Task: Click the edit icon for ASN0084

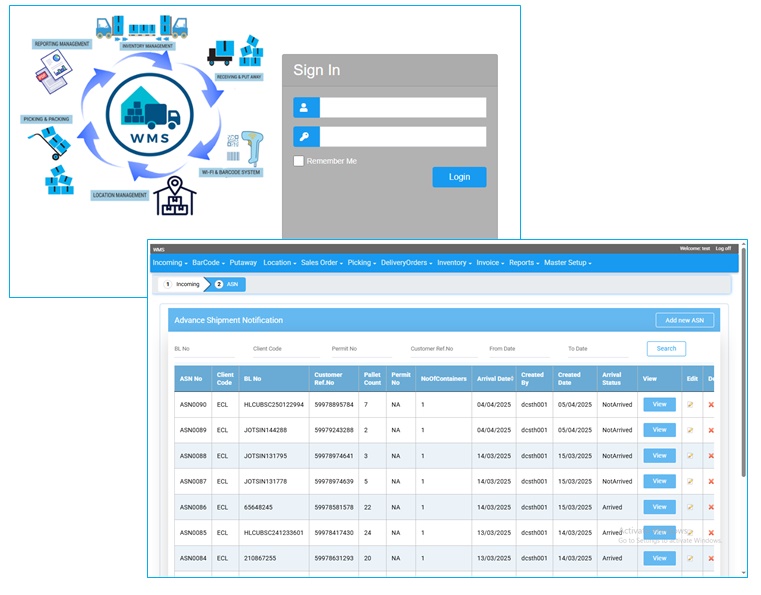Action: pyautogui.click(x=690, y=558)
